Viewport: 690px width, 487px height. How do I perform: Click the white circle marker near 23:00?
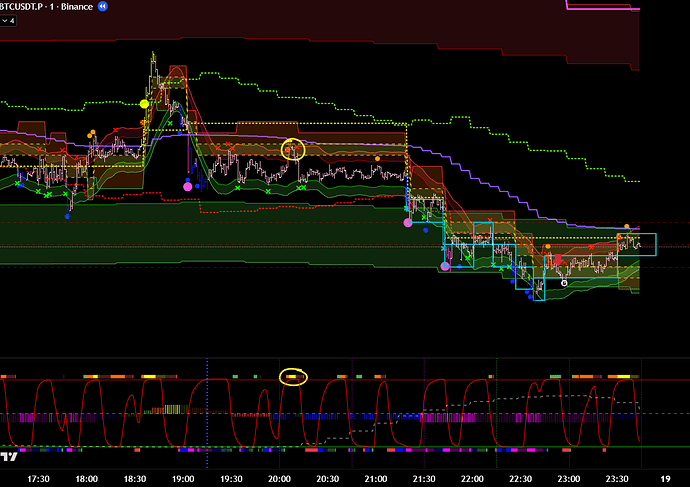565,283
